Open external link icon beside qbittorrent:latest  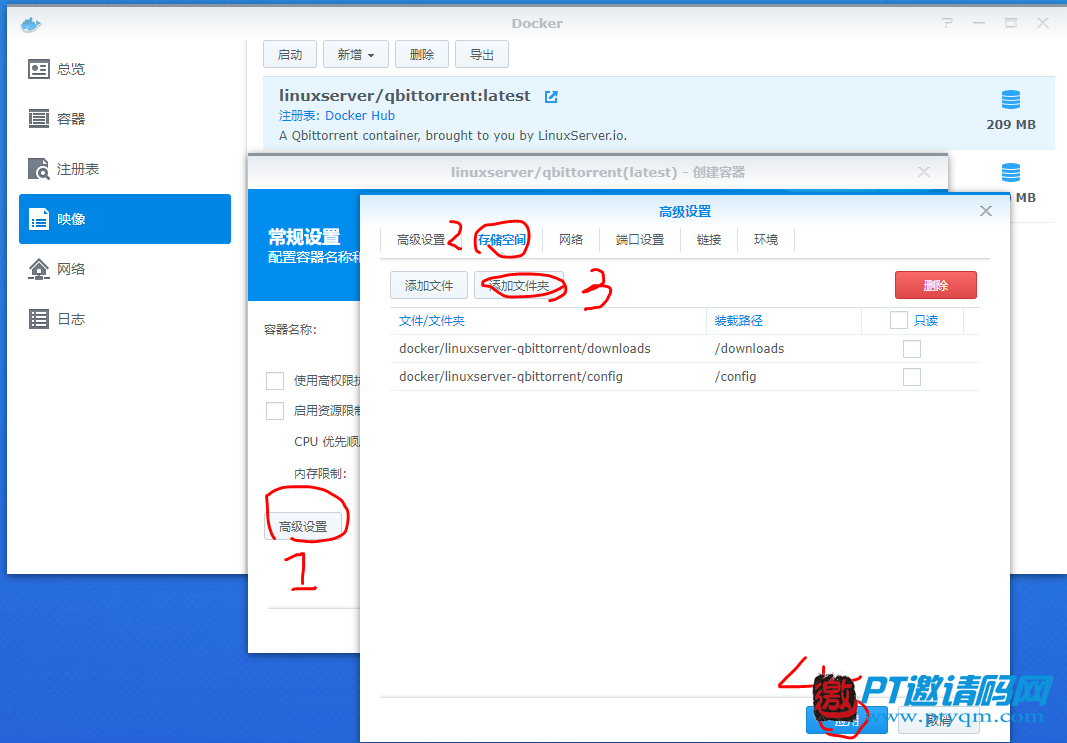point(551,97)
